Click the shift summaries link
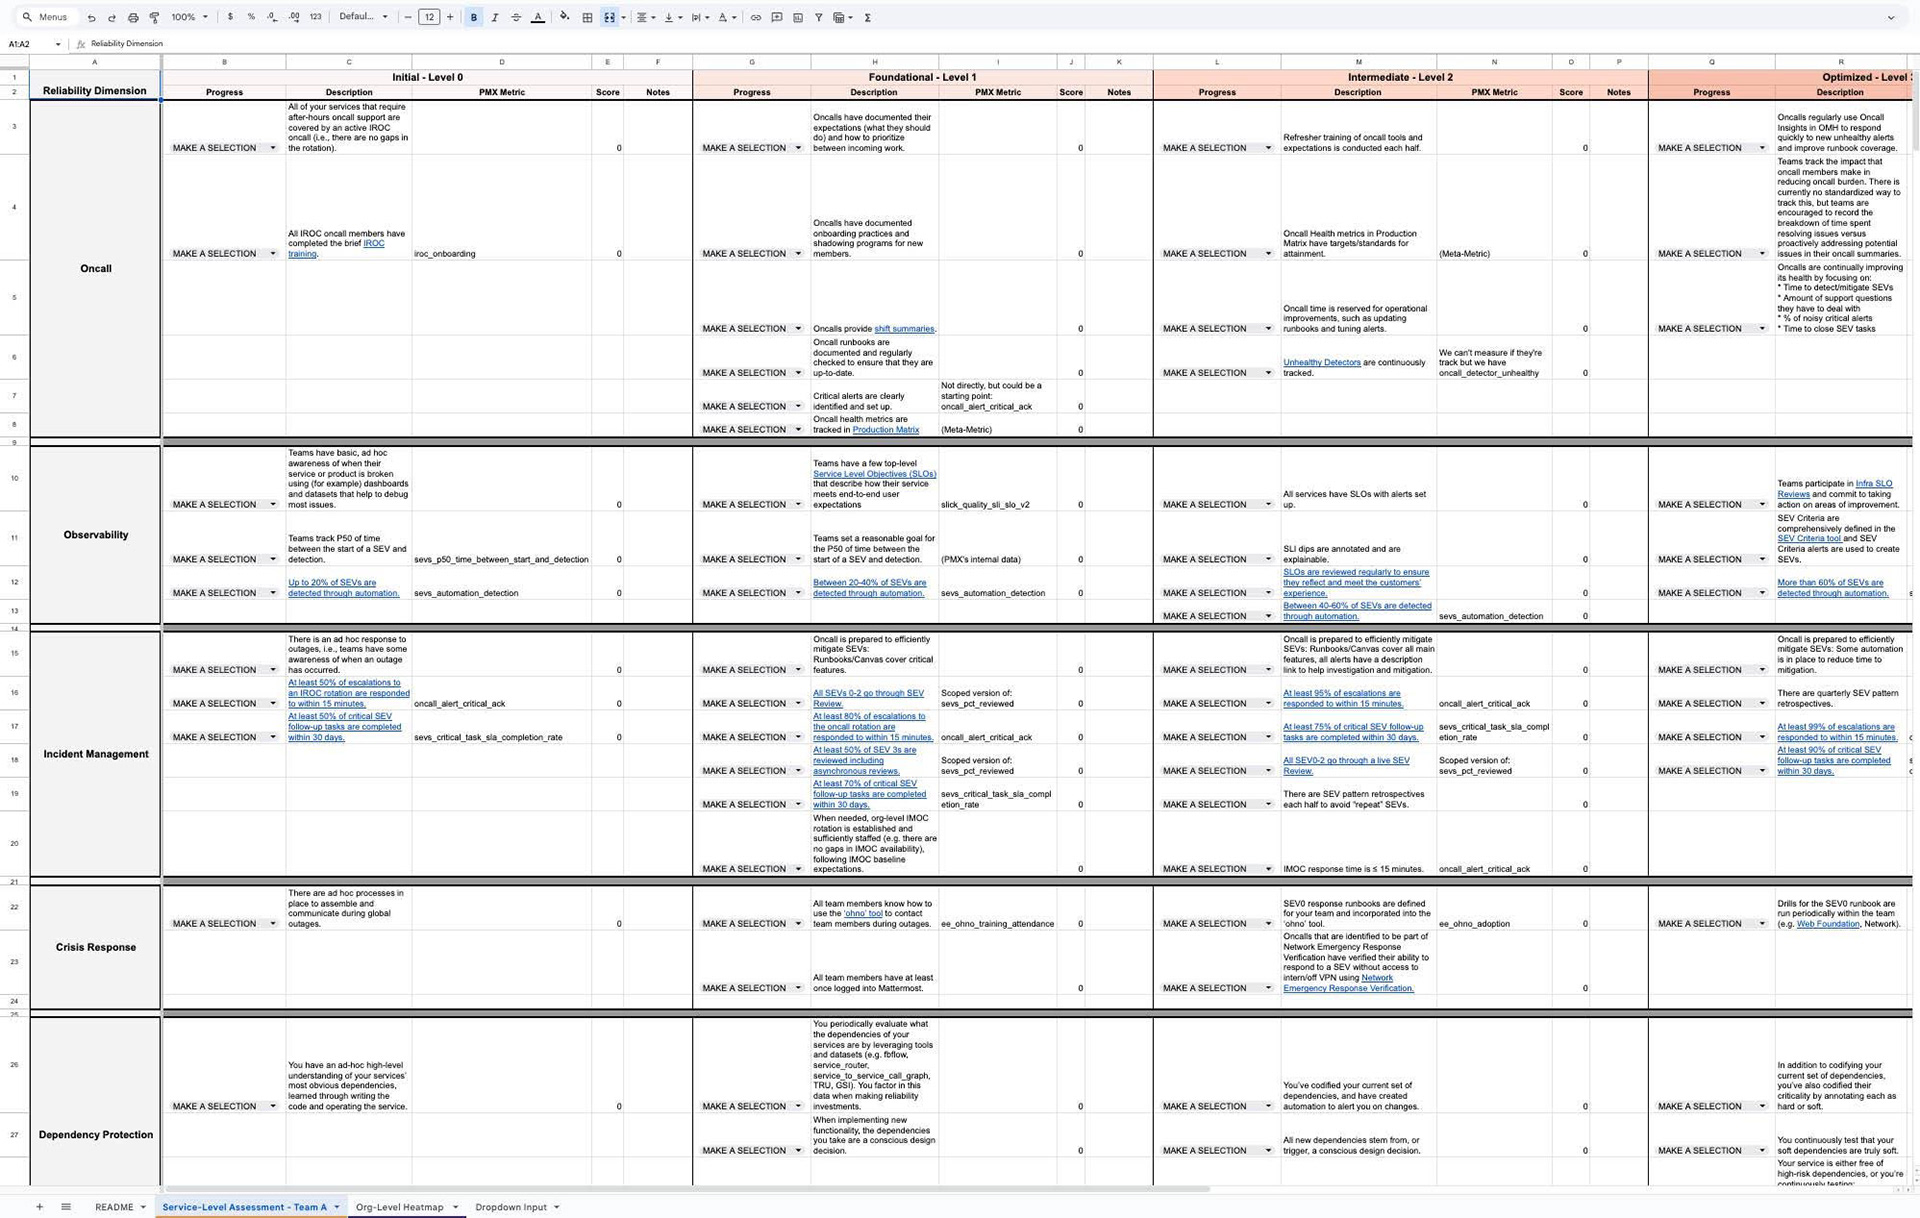 coord(903,329)
